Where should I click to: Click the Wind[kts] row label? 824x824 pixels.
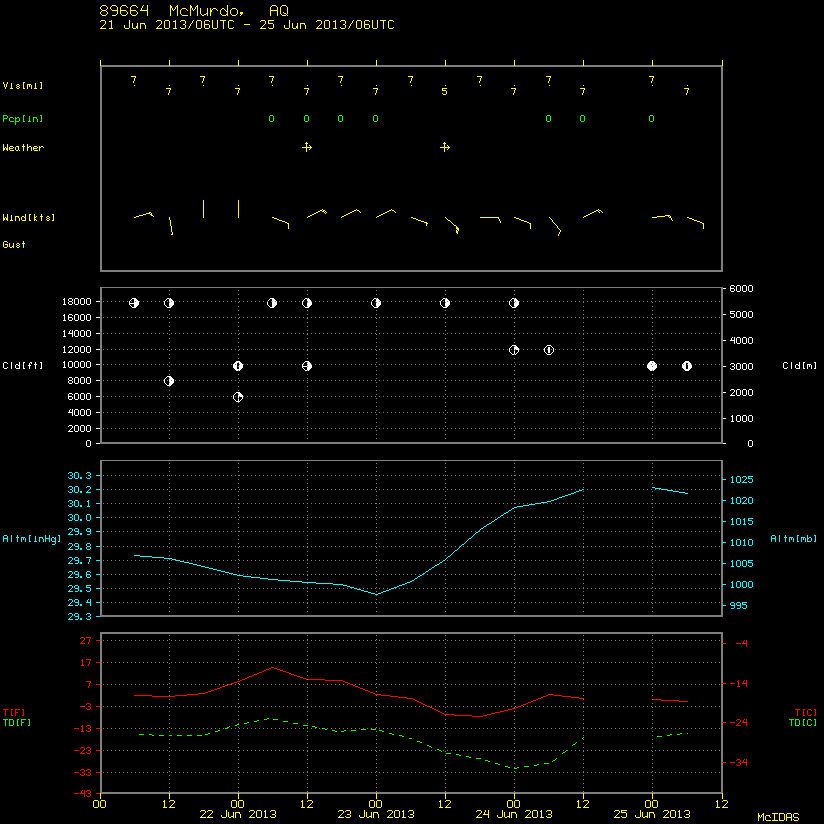(x=28, y=218)
